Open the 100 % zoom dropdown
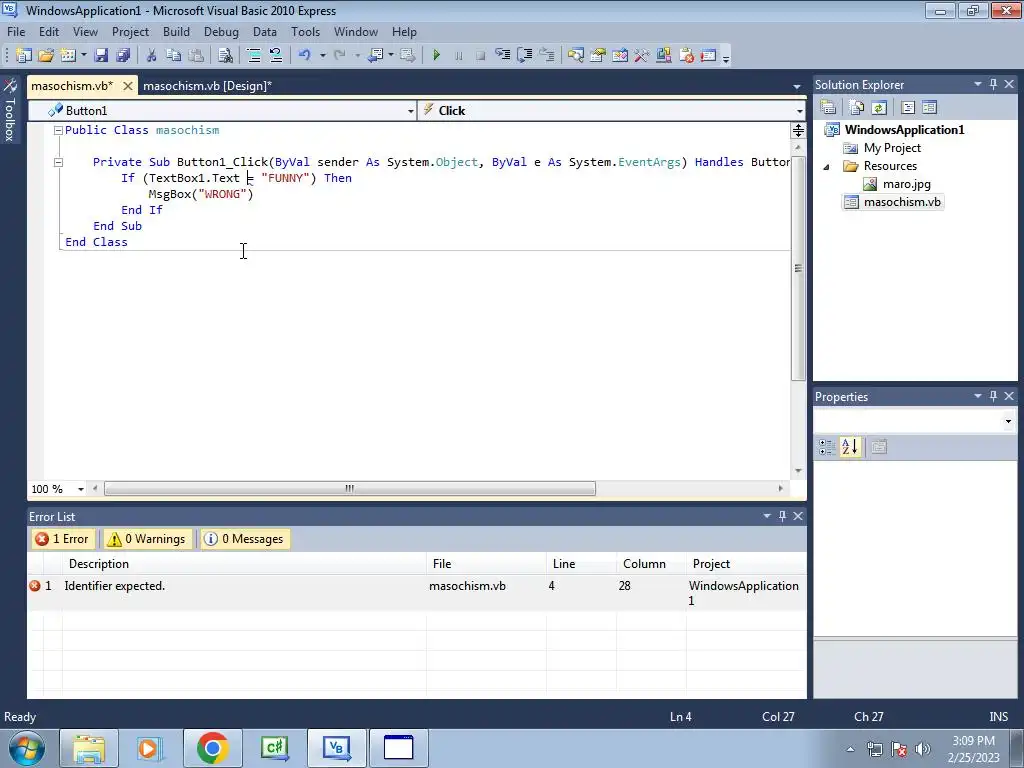Screen dimensions: 1024x768 point(80,489)
